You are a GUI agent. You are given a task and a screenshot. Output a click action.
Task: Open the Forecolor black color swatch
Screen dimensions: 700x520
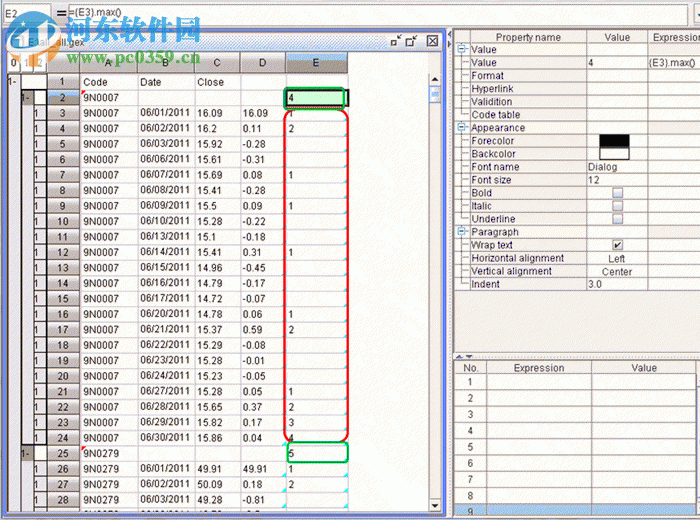tap(614, 141)
